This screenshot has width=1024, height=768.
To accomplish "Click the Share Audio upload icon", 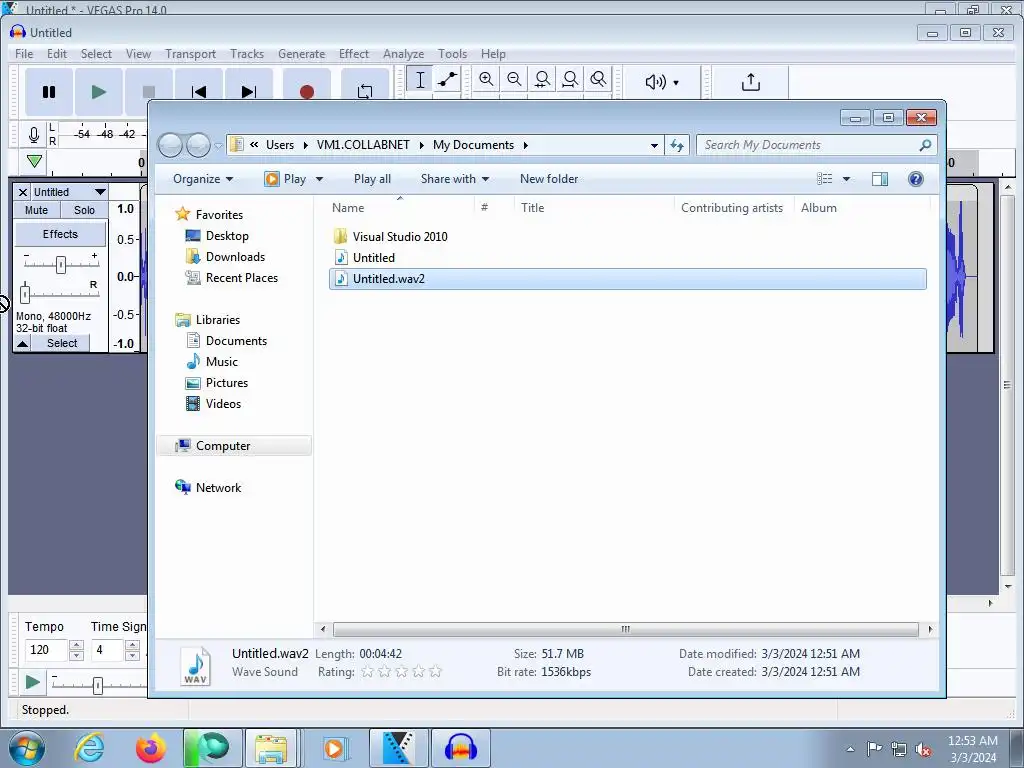I will tap(750, 82).
